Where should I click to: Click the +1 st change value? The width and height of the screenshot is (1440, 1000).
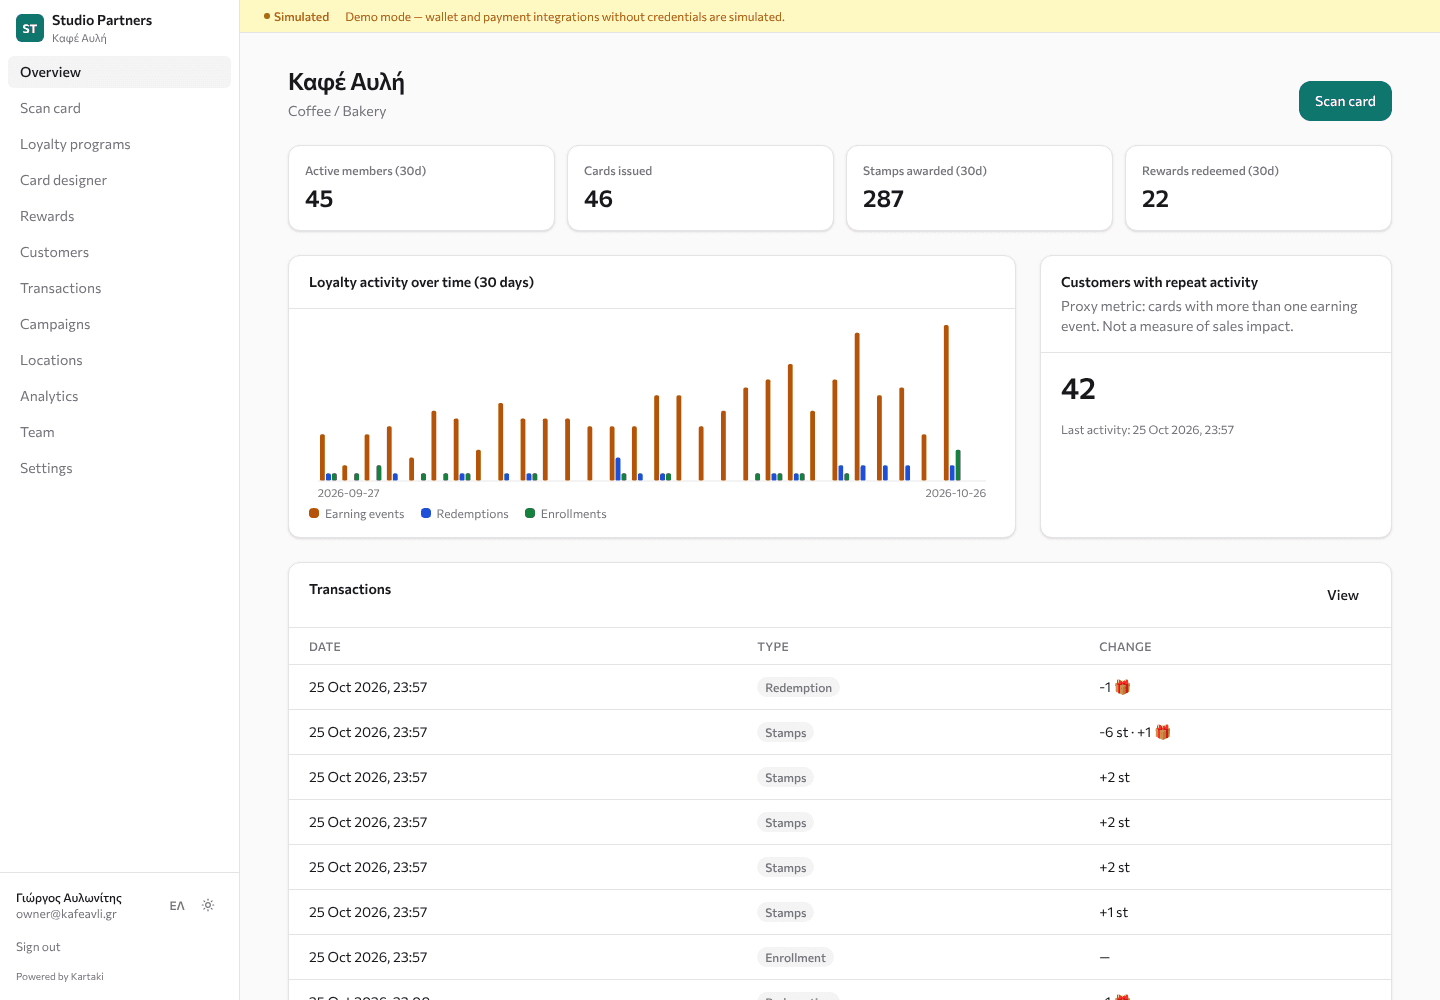pos(1113,912)
